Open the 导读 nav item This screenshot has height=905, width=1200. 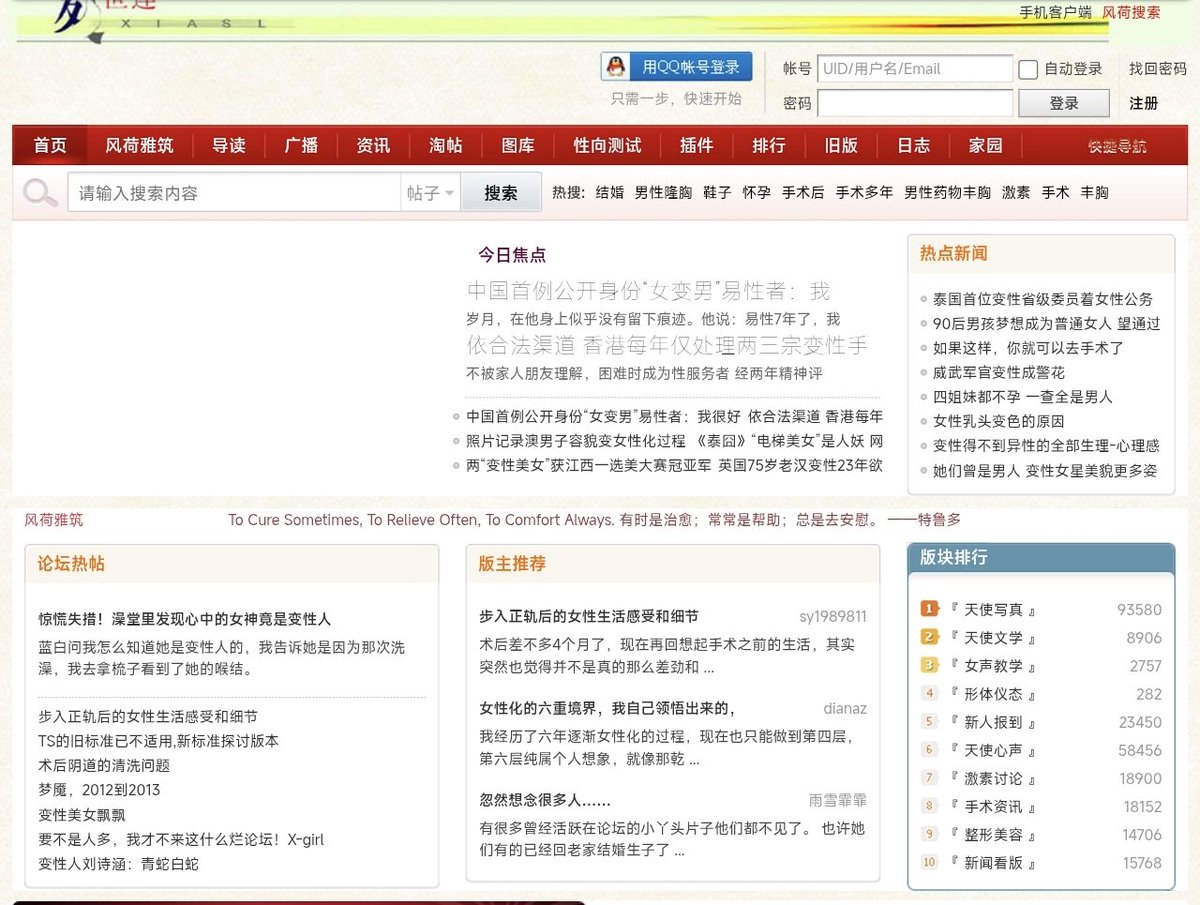[229, 146]
